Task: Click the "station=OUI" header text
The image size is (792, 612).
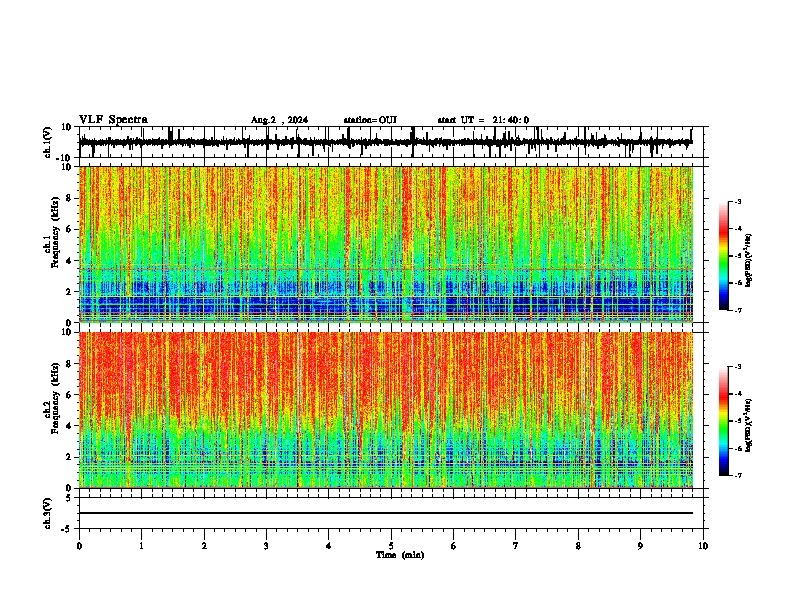Action: point(370,120)
